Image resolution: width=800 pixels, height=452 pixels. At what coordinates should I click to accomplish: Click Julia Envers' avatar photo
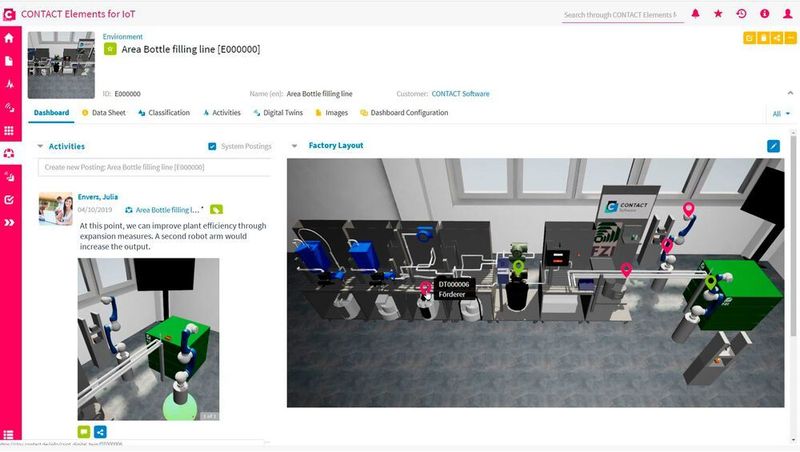click(56, 209)
